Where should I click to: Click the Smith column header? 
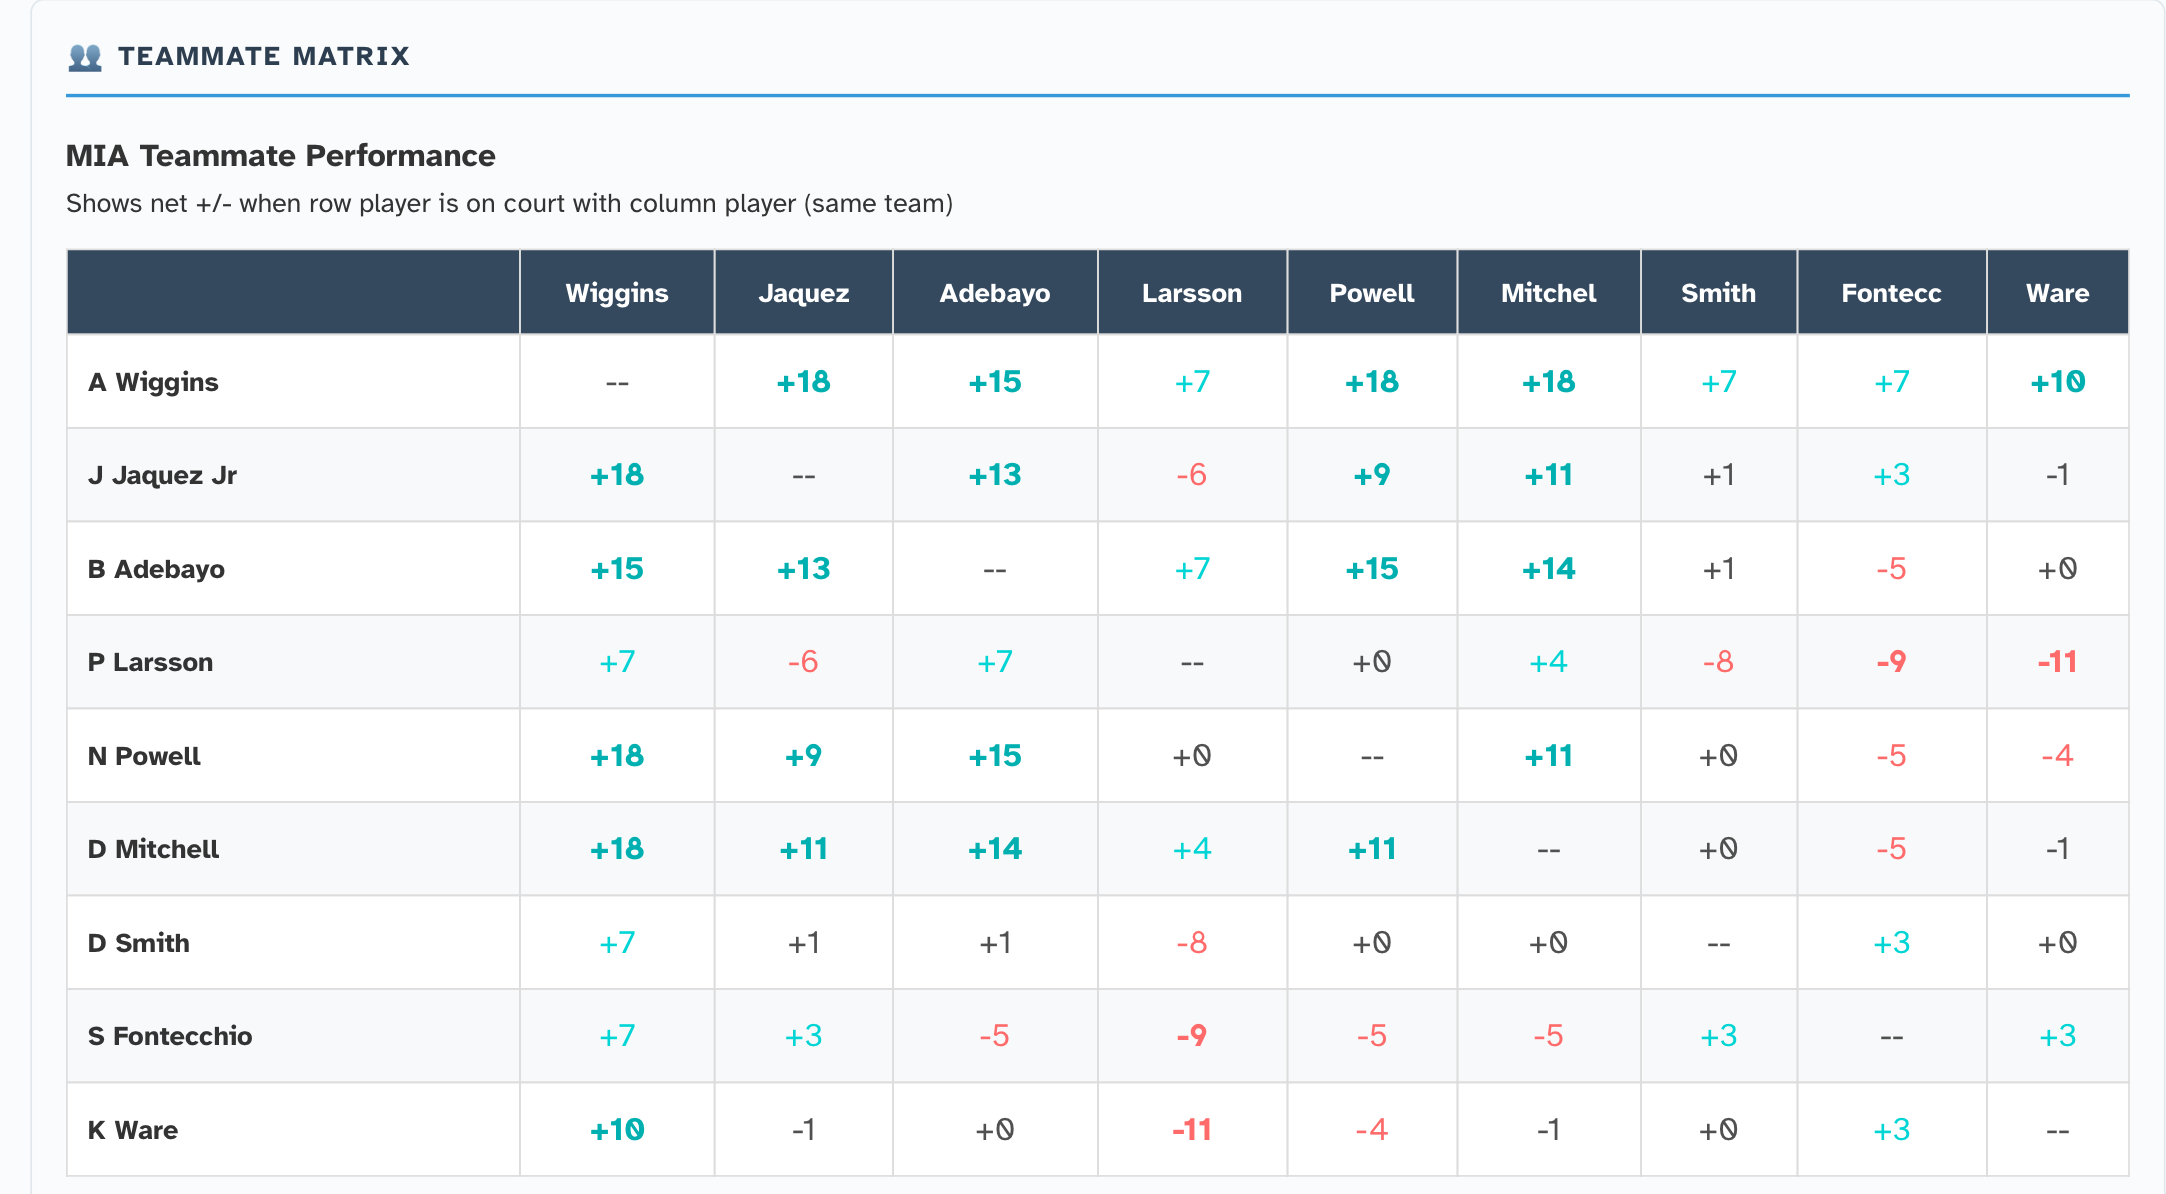click(x=1718, y=293)
